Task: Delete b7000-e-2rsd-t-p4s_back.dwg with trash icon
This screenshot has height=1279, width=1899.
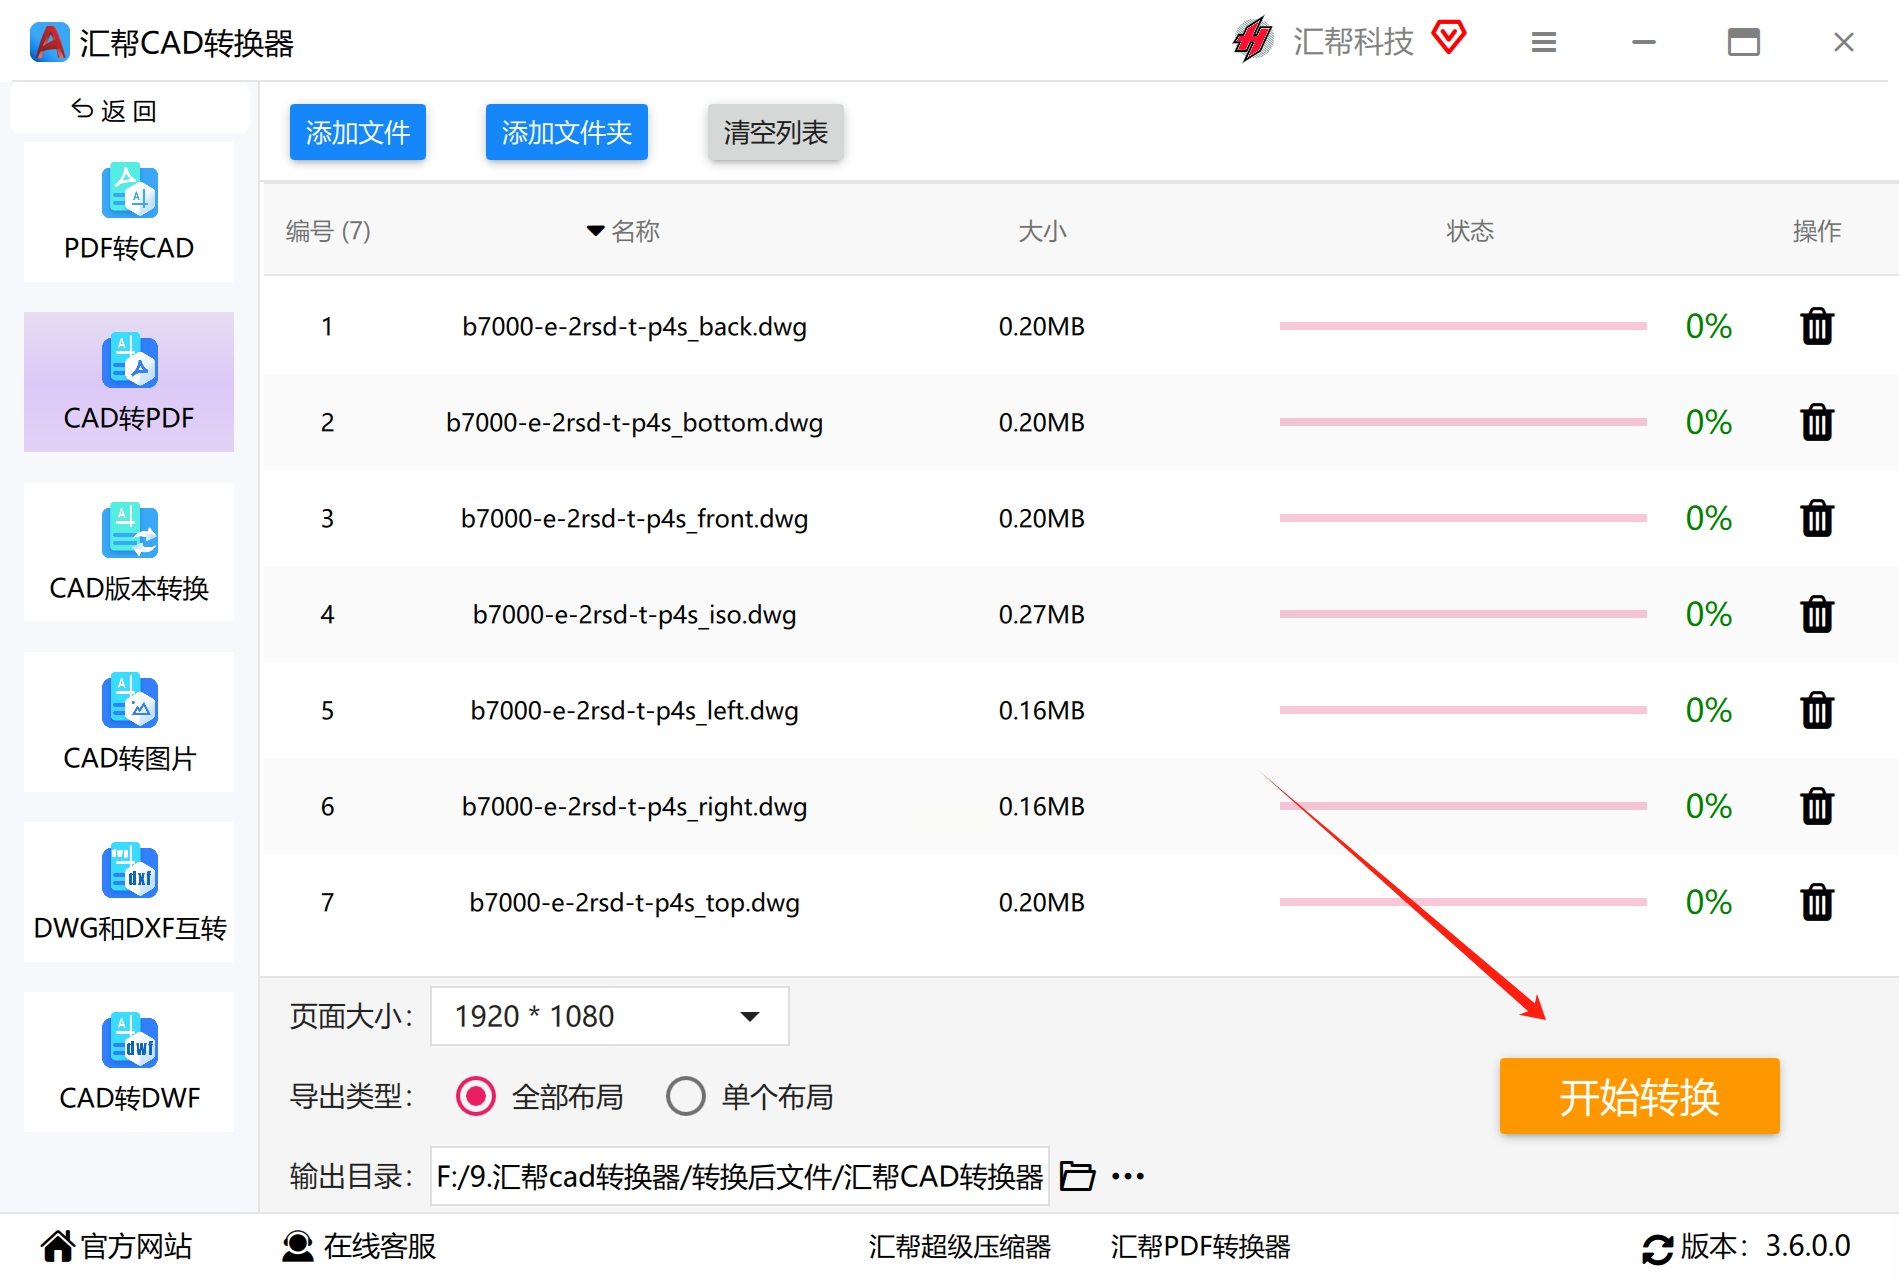Action: point(1816,326)
